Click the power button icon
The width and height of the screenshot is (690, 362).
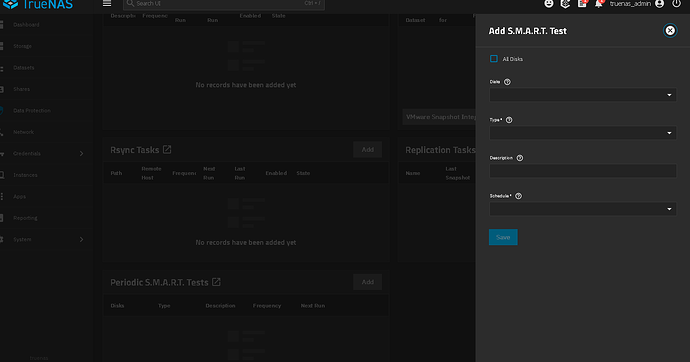(x=676, y=4)
